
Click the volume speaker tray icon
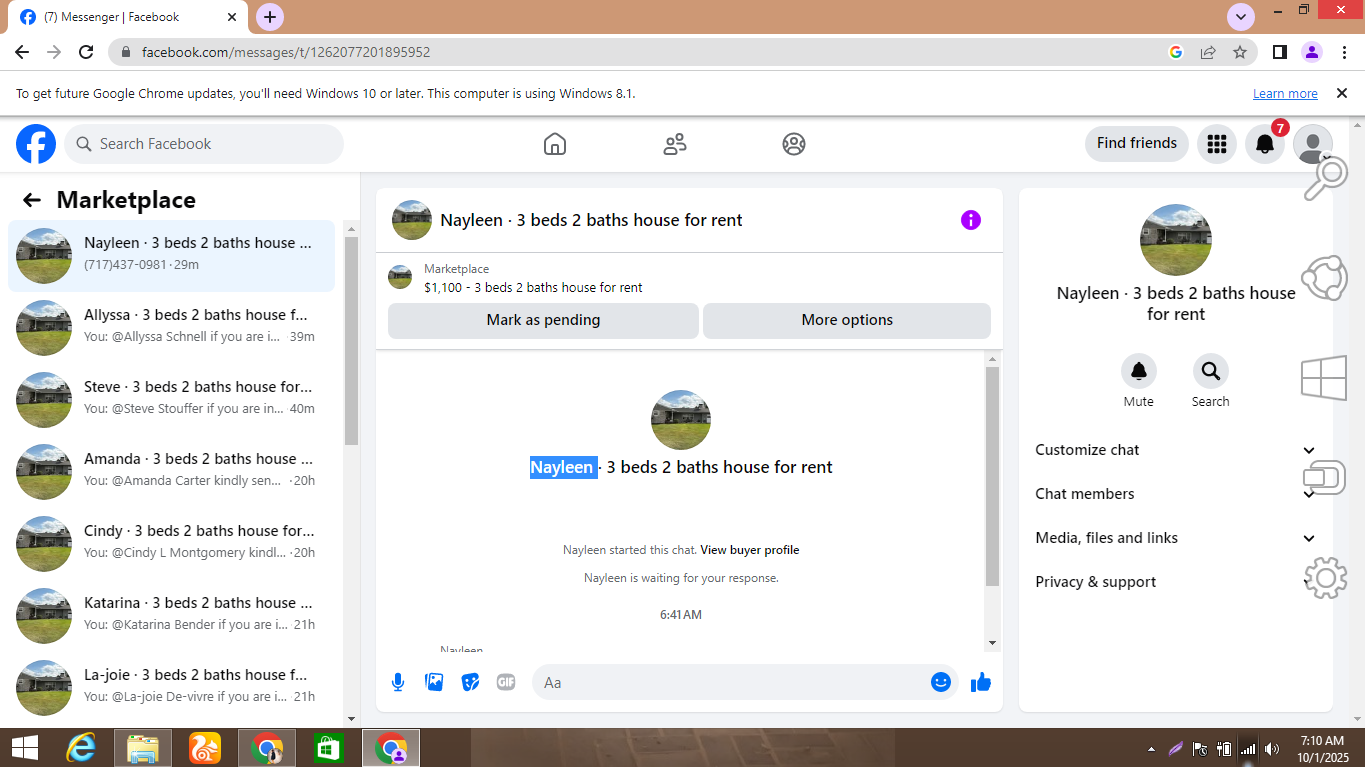pyautogui.click(x=1272, y=748)
